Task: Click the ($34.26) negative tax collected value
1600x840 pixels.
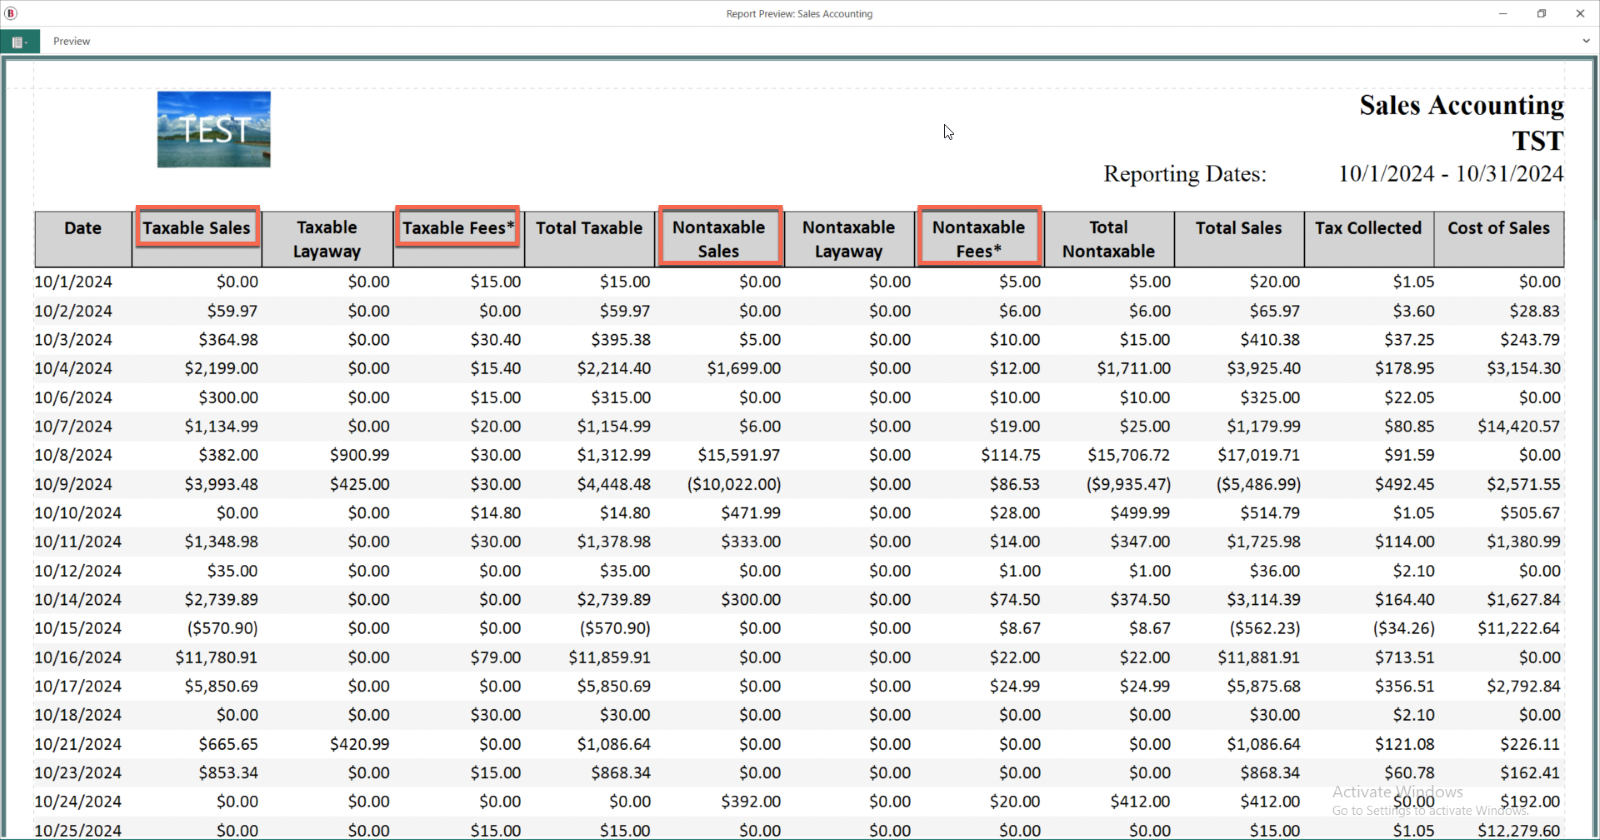Action: point(1403,628)
